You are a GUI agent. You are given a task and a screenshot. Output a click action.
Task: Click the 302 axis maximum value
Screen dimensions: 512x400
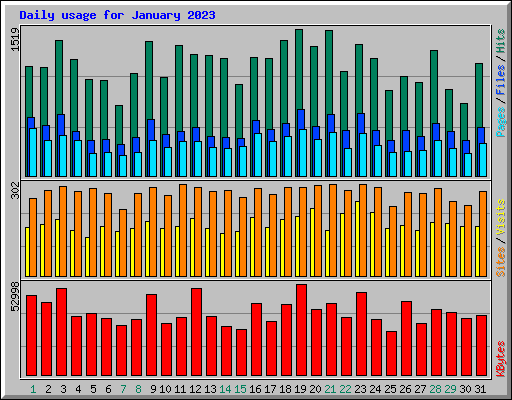click(x=15, y=190)
